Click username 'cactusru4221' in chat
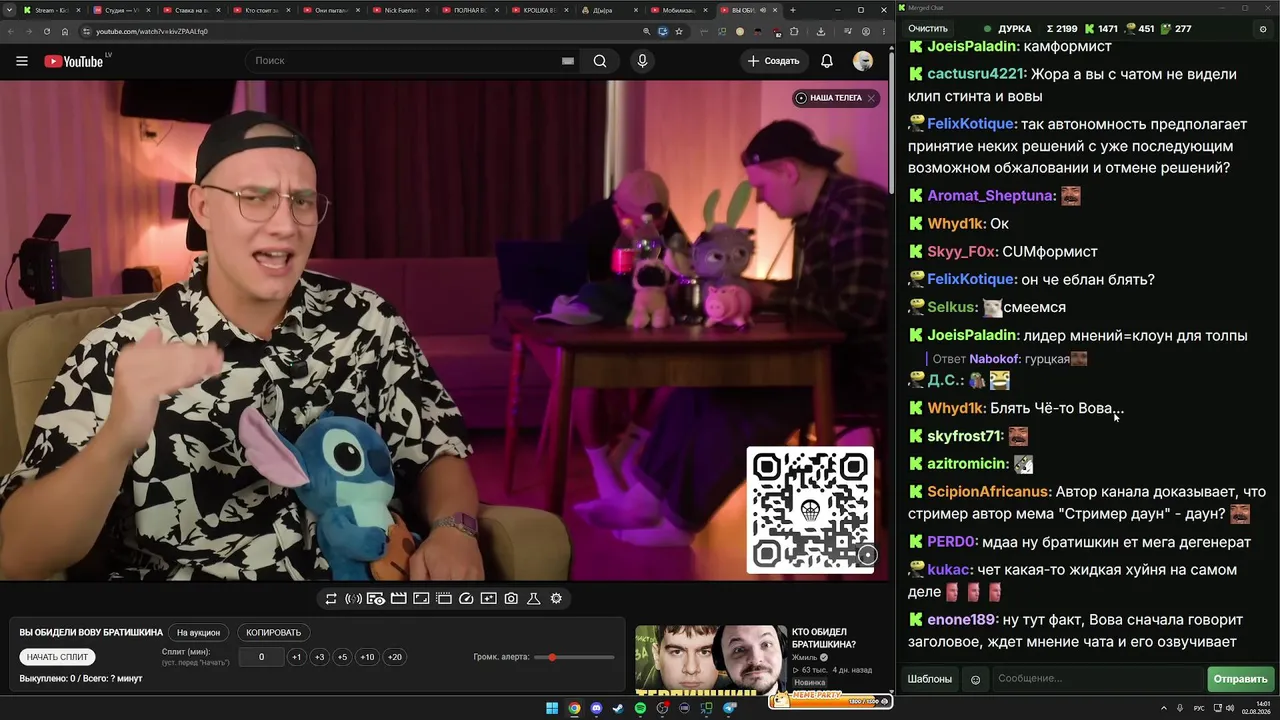Screen dimensions: 1280x720 coord(976,74)
